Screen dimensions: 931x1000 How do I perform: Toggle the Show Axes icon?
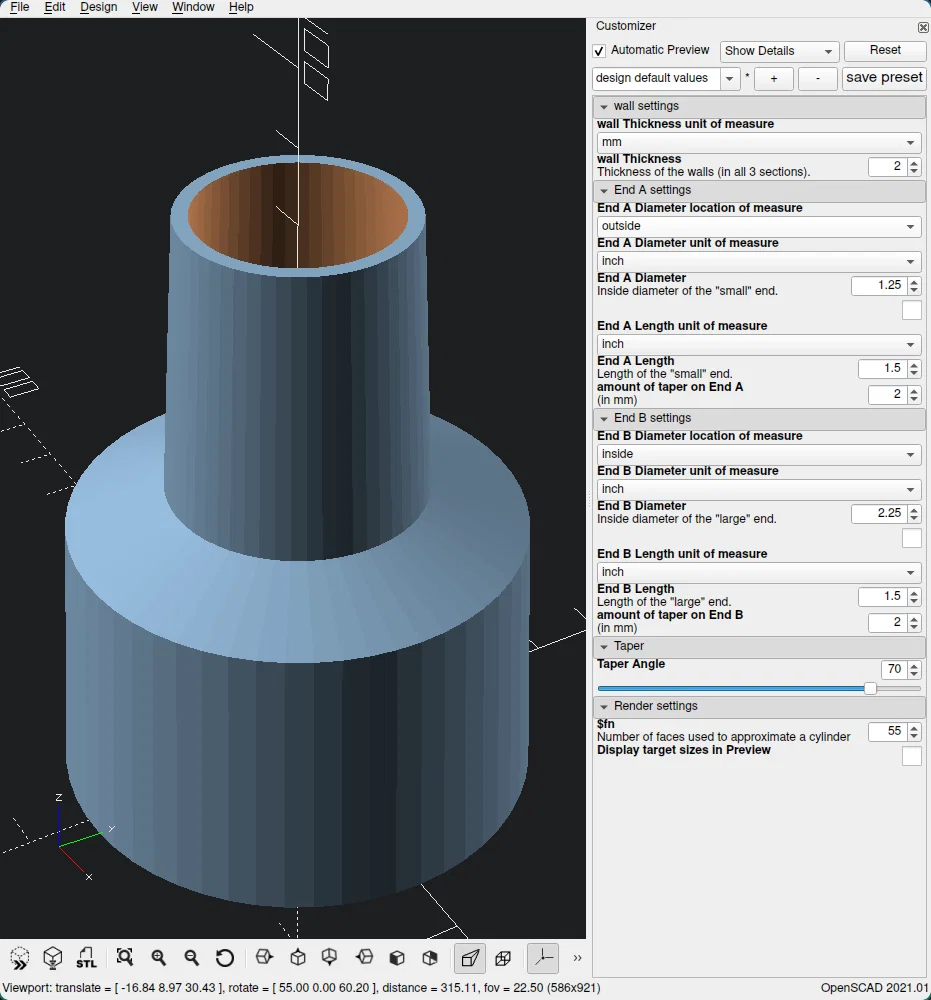[x=543, y=958]
